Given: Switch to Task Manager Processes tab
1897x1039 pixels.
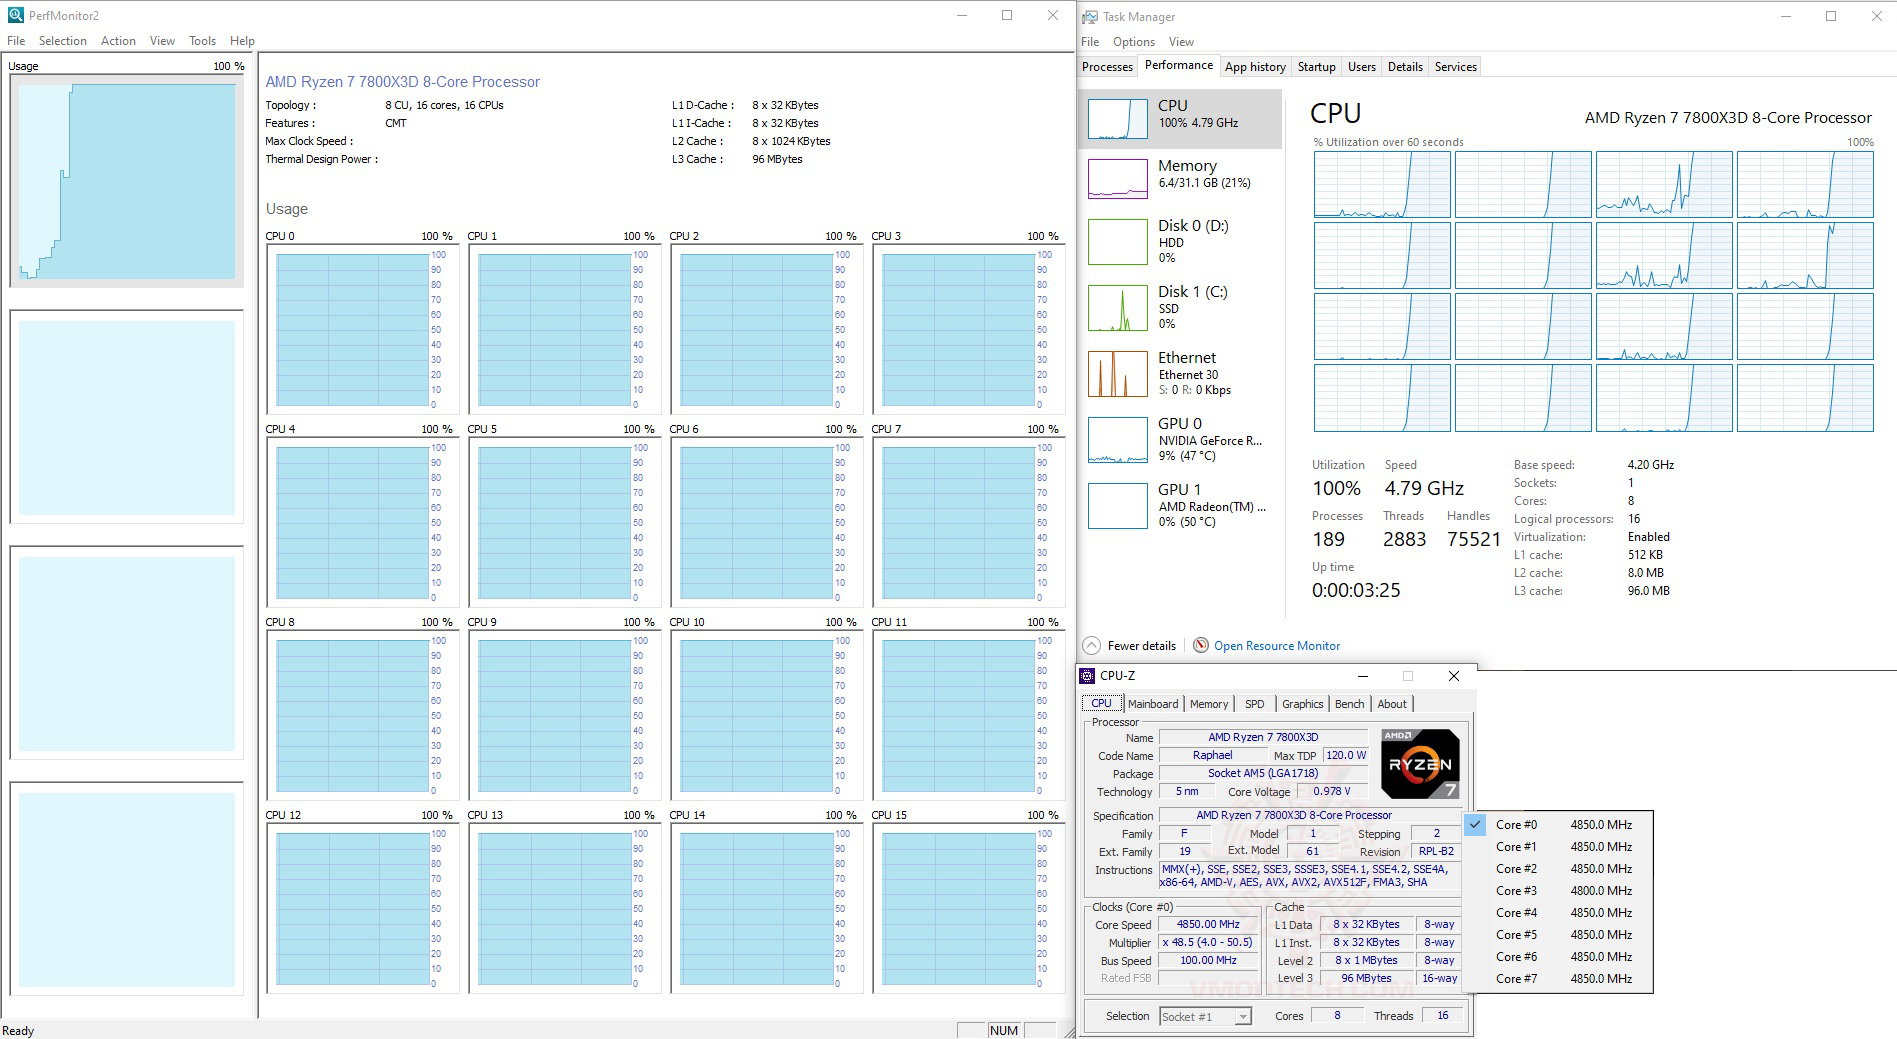Looking at the screenshot, I should click(x=1108, y=67).
